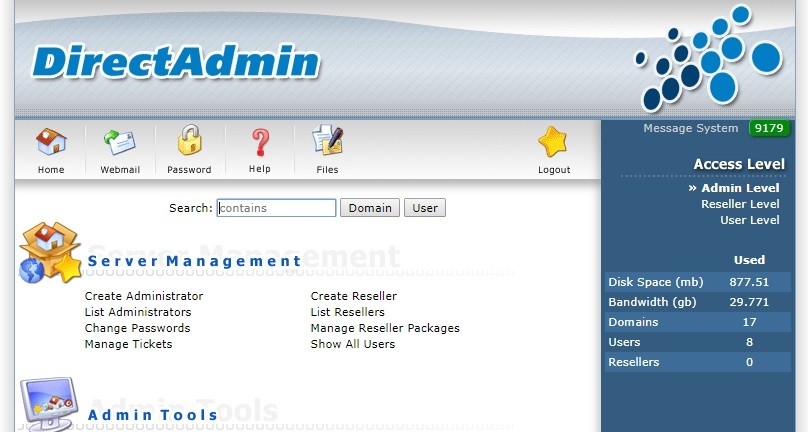
Task: Click the Resellers count 0
Action: click(749, 362)
